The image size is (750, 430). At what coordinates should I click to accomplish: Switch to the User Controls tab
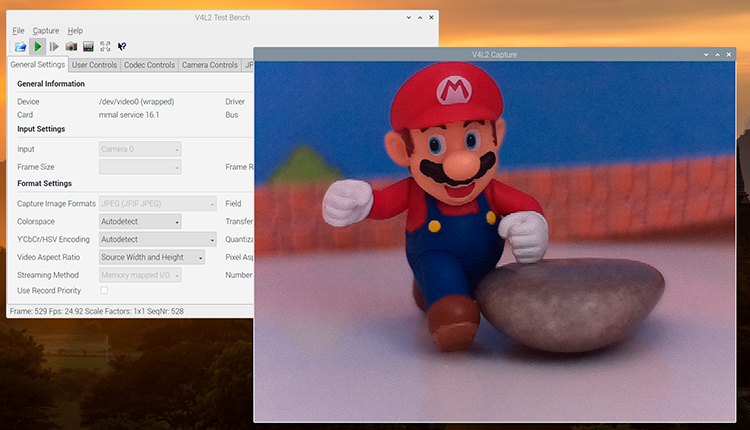[94, 65]
